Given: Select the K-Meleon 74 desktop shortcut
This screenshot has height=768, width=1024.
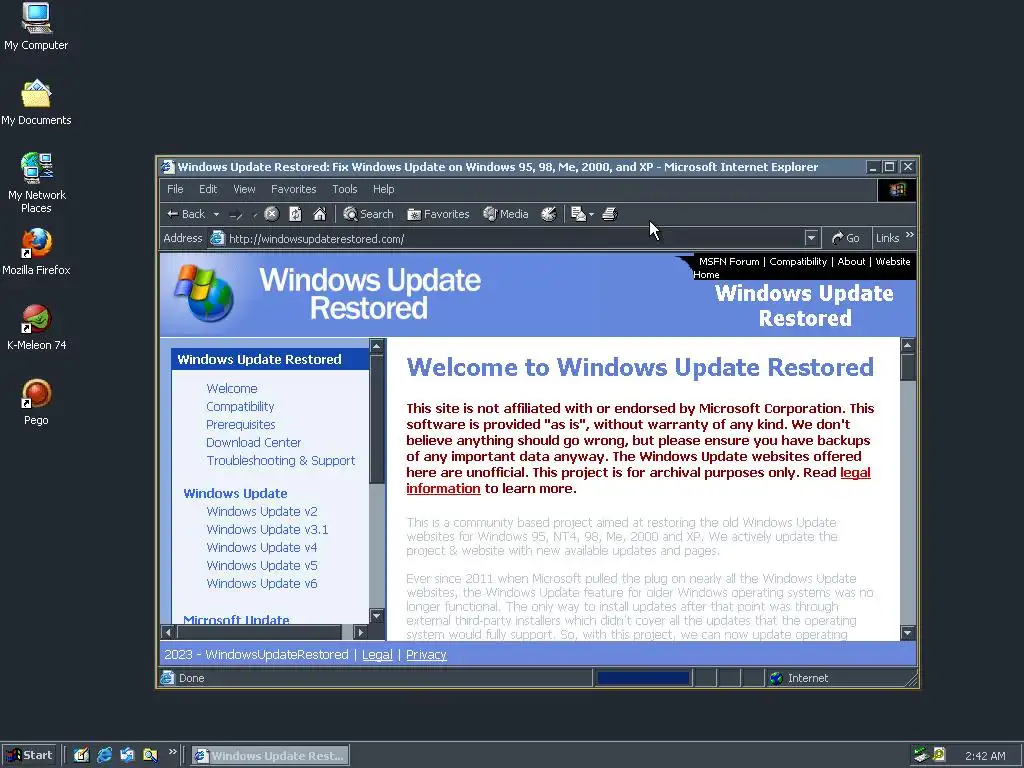Looking at the screenshot, I should 36,328.
